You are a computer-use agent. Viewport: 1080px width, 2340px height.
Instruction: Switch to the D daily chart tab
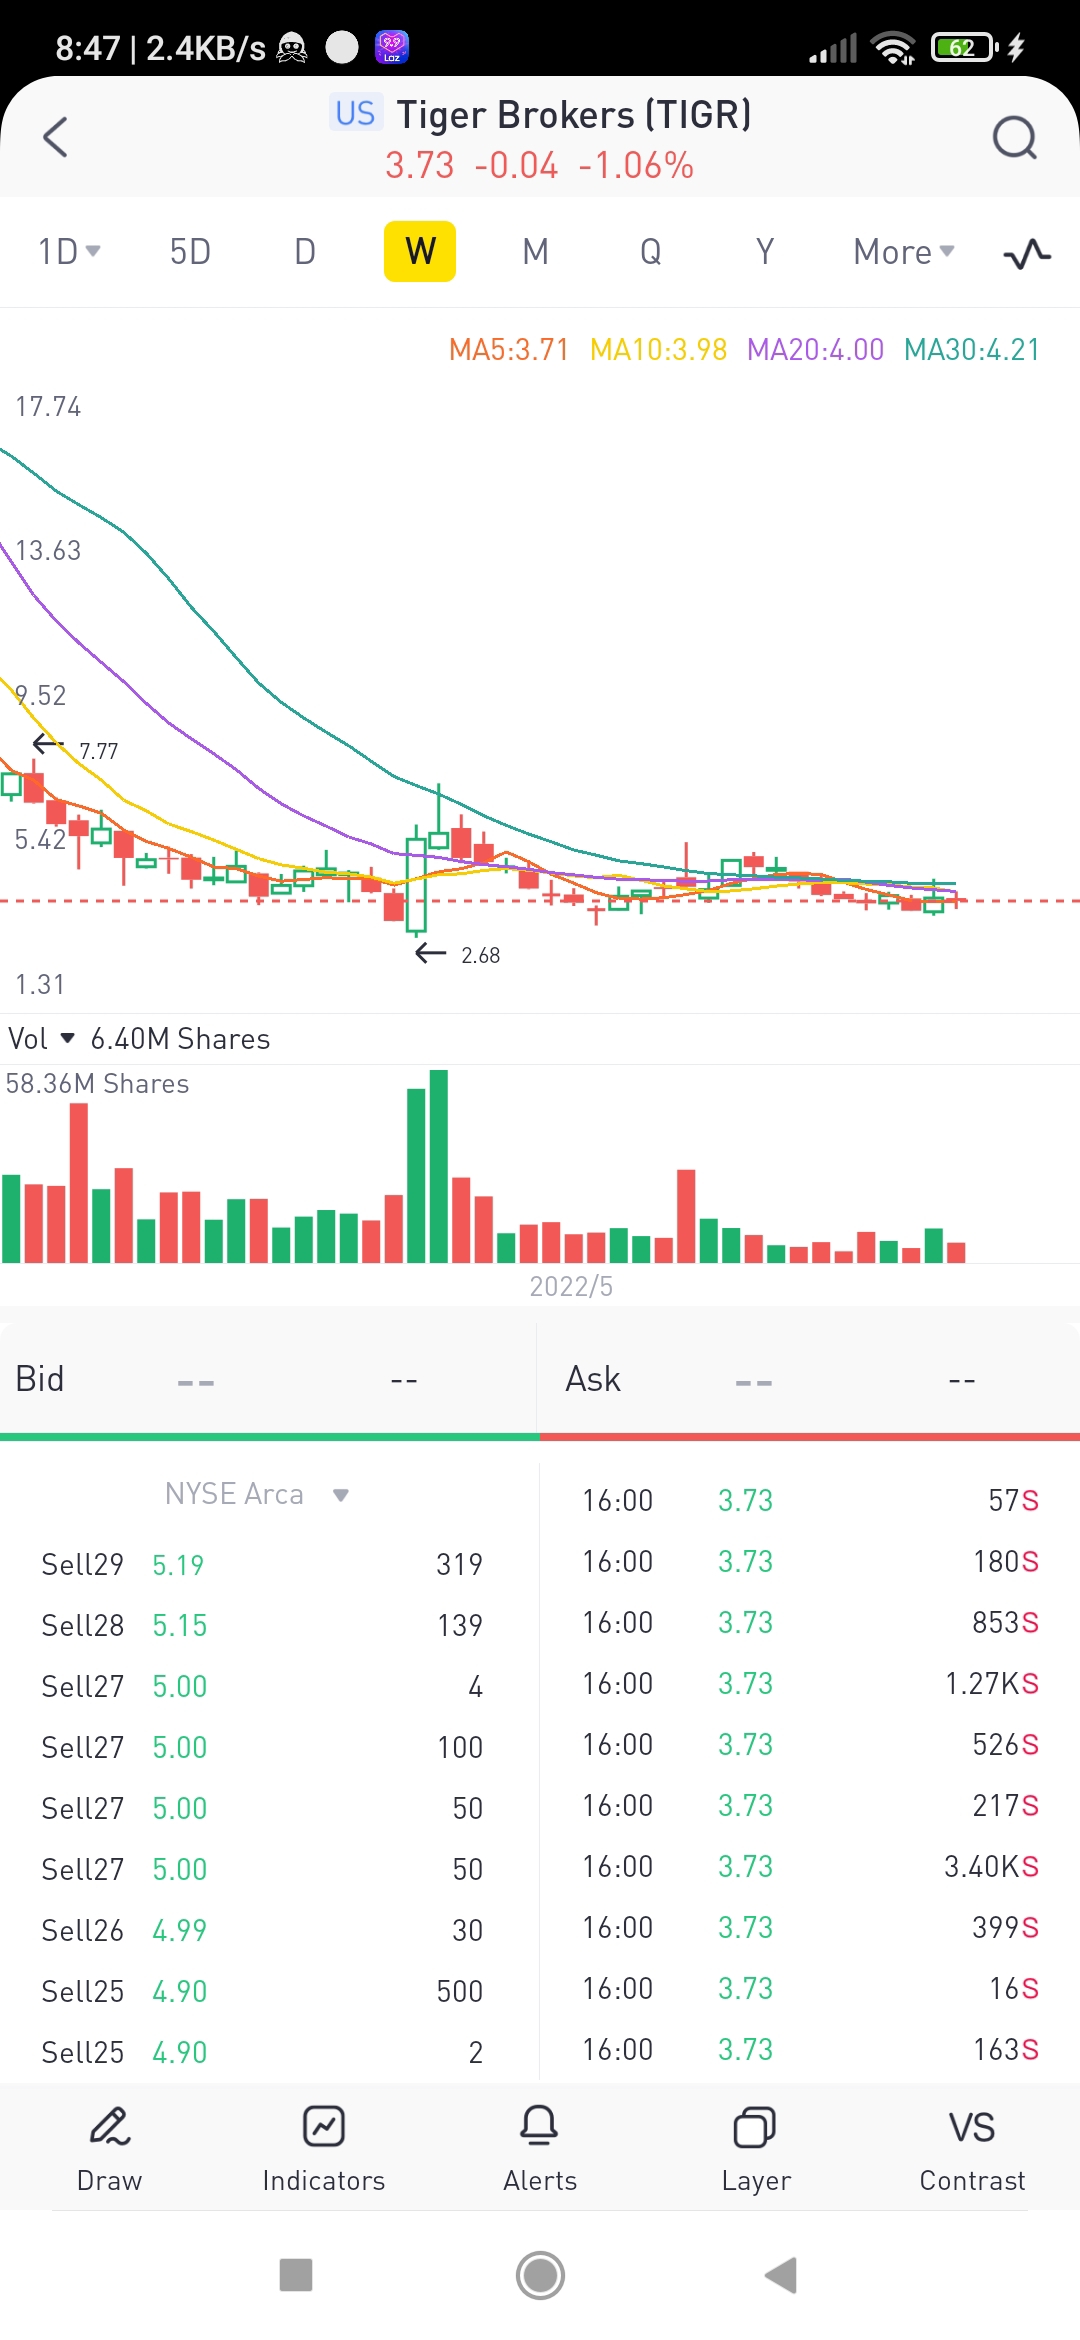pyautogui.click(x=305, y=252)
